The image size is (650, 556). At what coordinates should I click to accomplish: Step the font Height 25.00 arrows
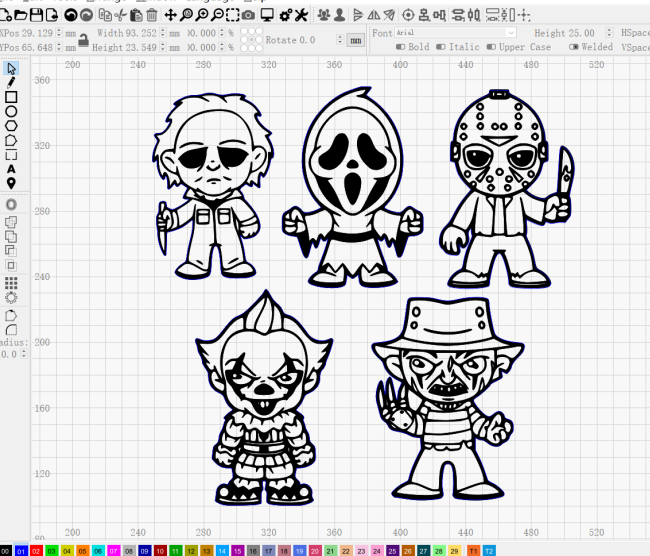click(x=609, y=33)
